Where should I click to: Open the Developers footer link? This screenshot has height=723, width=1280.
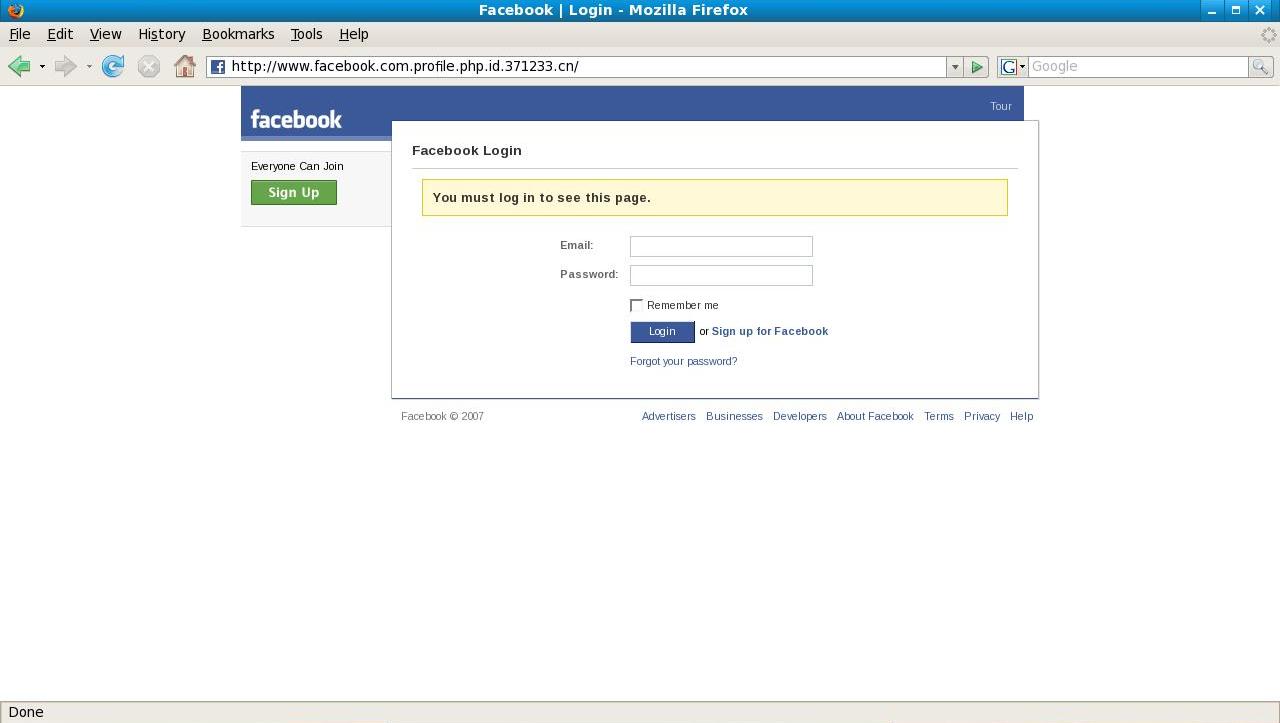coord(800,416)
